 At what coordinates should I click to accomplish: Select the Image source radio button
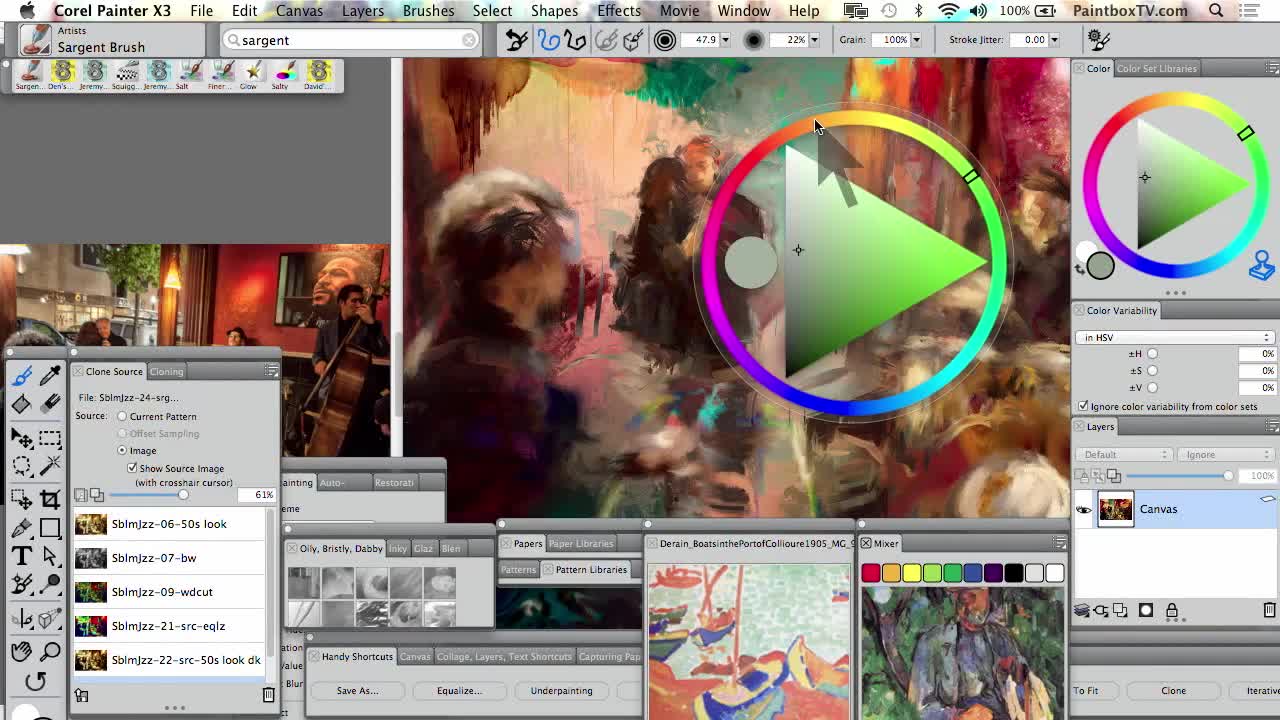[122, 450]
